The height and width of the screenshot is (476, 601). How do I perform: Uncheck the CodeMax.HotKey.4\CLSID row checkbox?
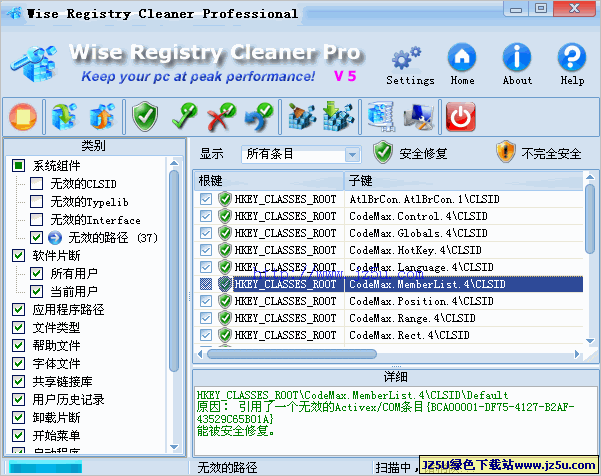206,250
